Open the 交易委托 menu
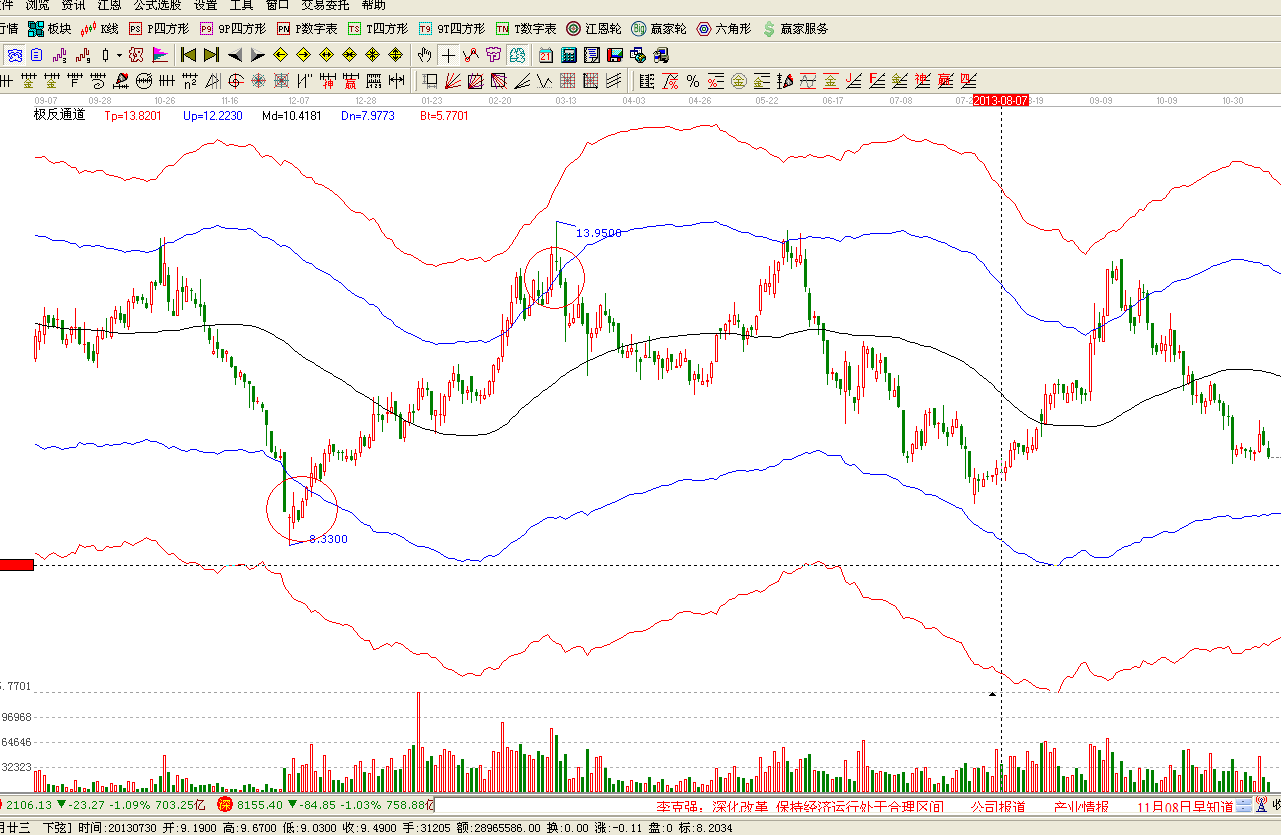1281x836 pixels. [x=326, y=5]
